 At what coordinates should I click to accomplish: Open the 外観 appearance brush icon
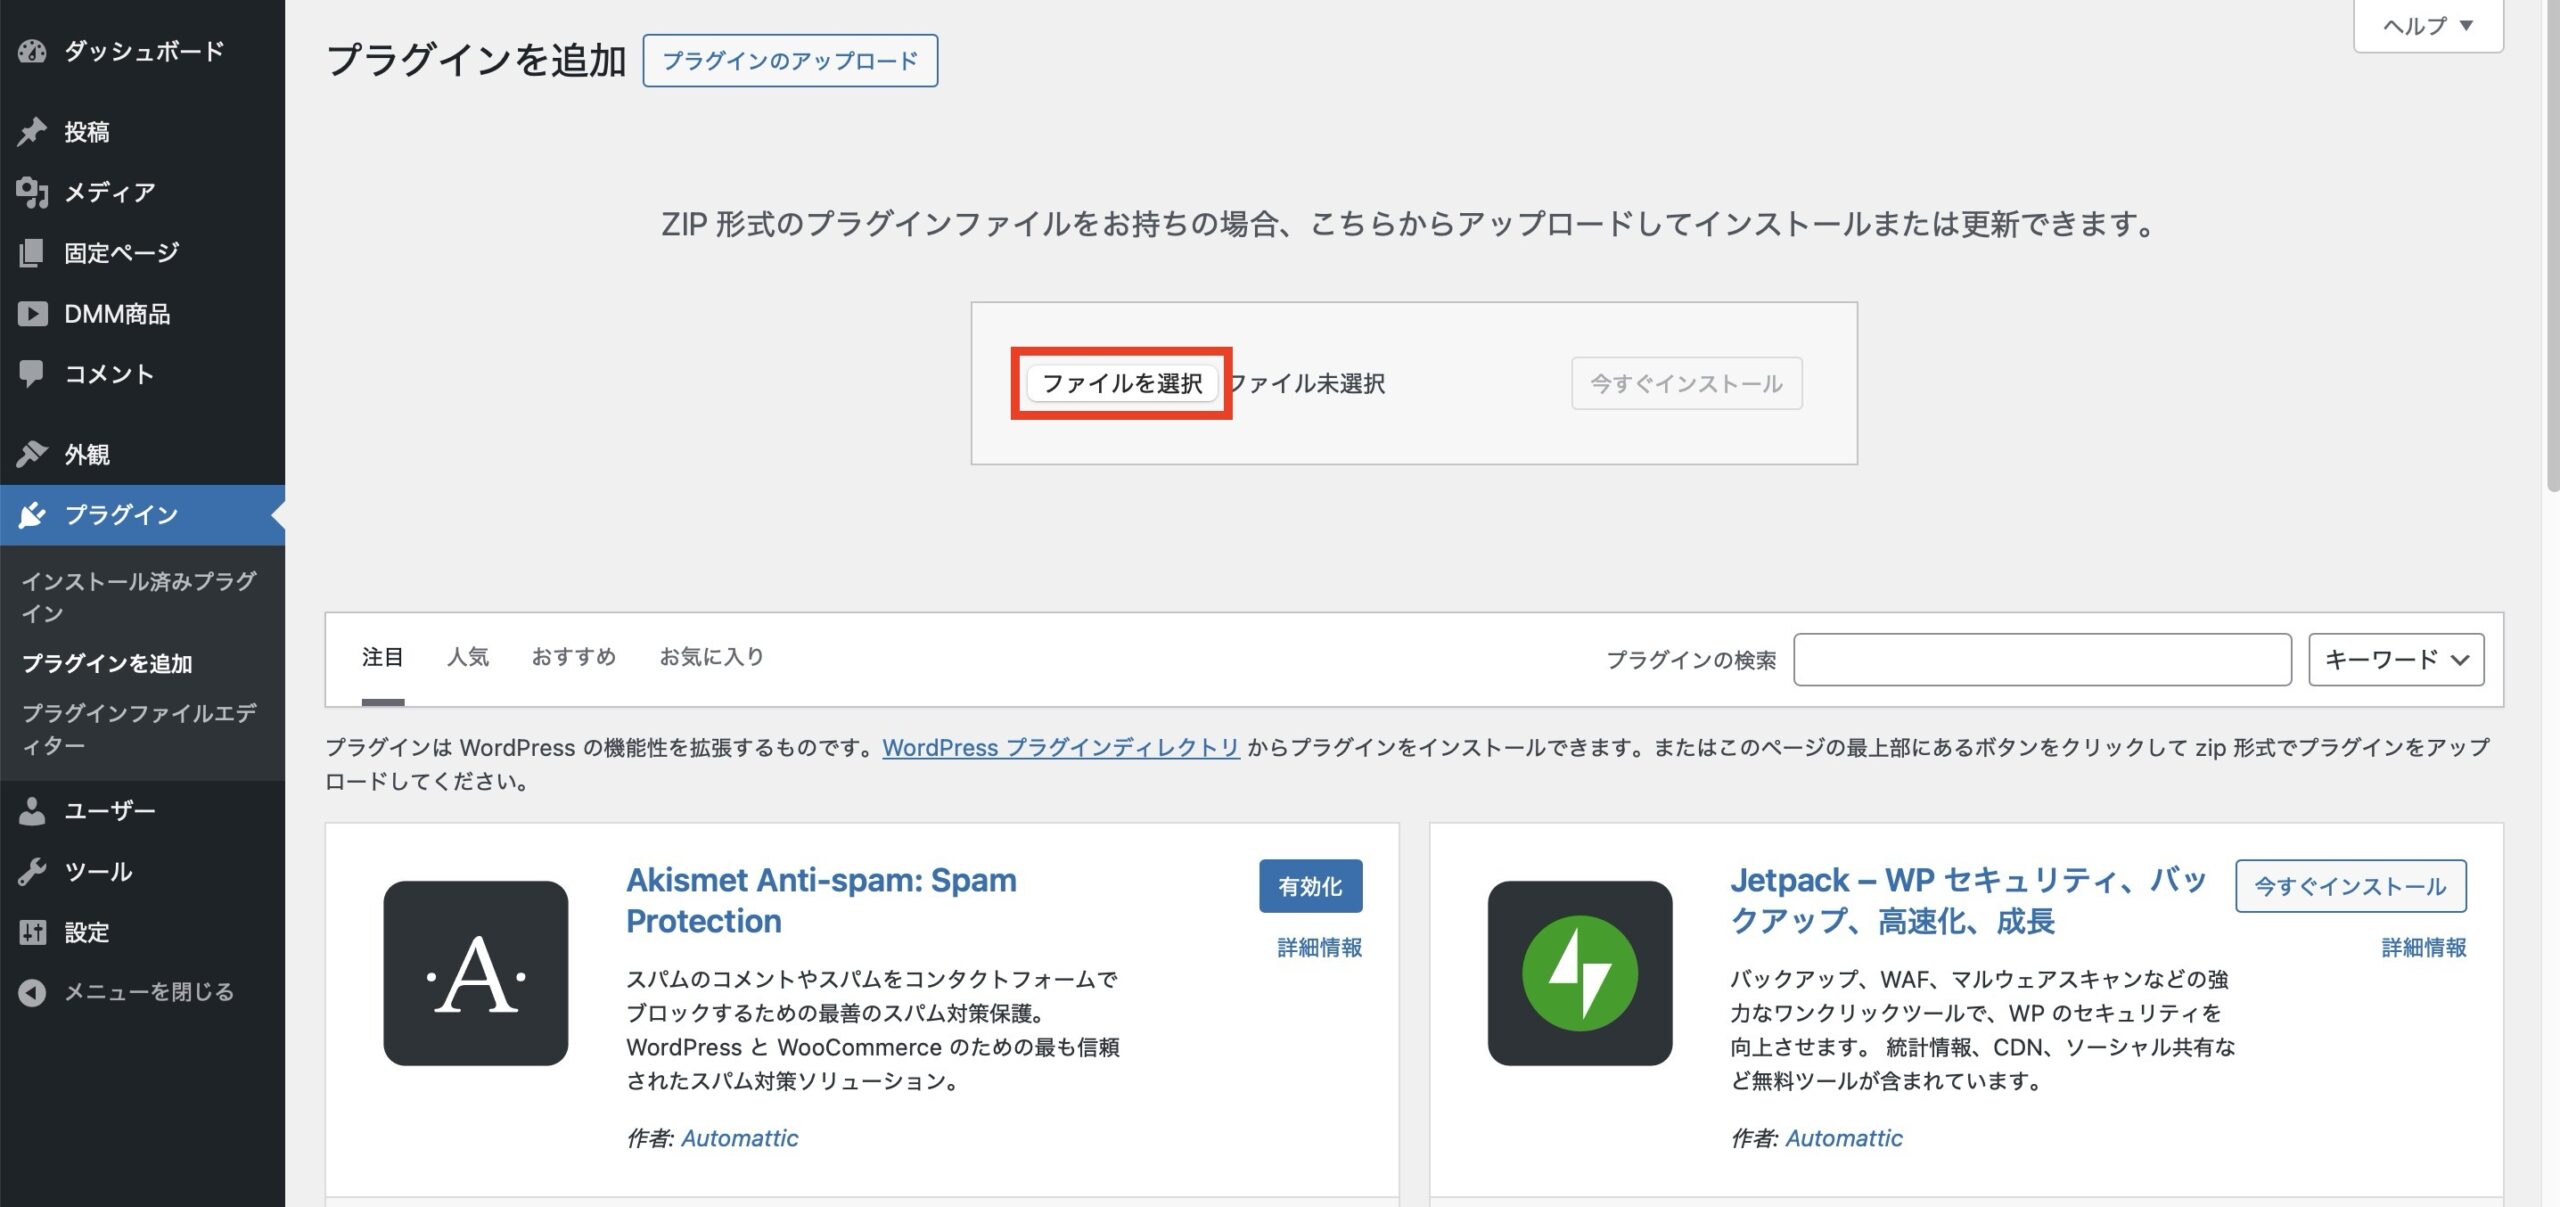33,453
